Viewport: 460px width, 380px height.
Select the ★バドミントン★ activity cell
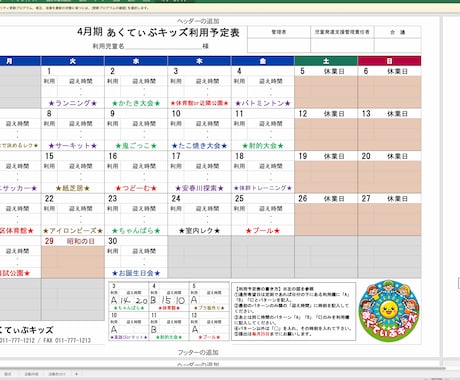pyautogui.click(x=263, y=103)
